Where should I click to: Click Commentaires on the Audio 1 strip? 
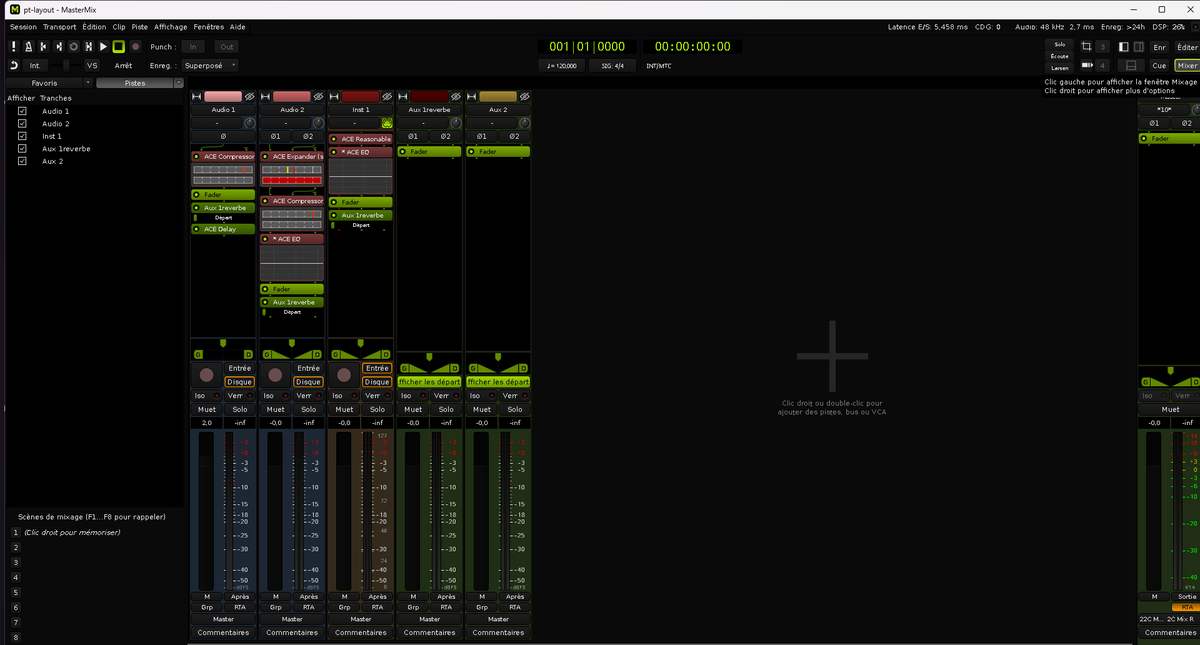tap(223, 632)
